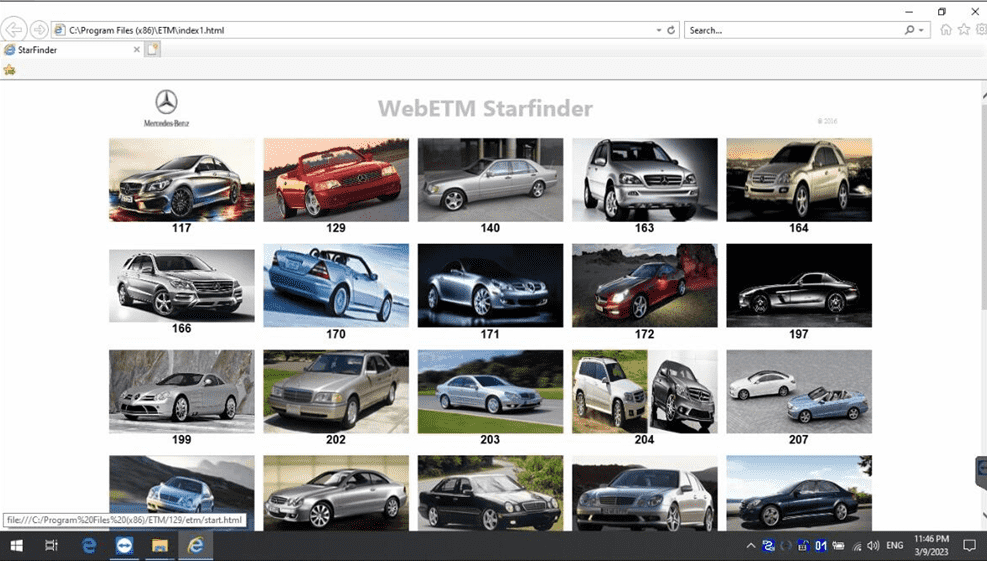Click the 129 label link
987x561 pixels.
[x=336, y=228]
